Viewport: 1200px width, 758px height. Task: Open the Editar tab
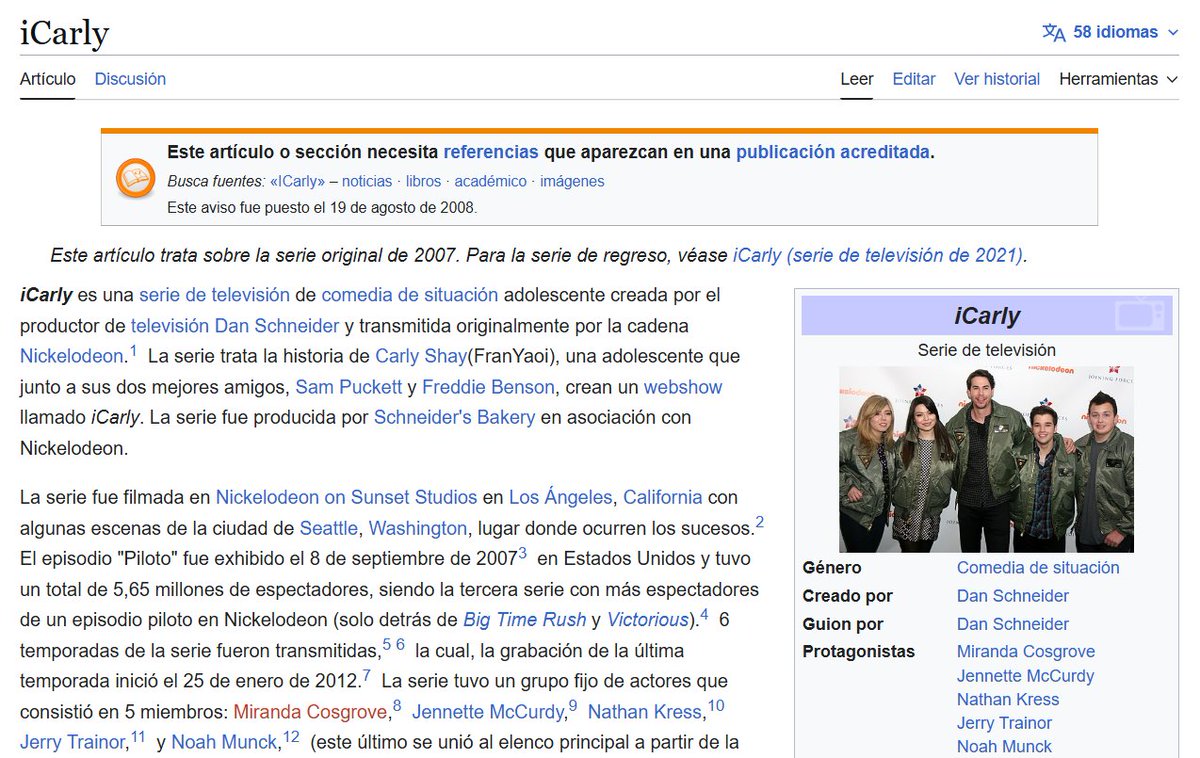[914, 79]
